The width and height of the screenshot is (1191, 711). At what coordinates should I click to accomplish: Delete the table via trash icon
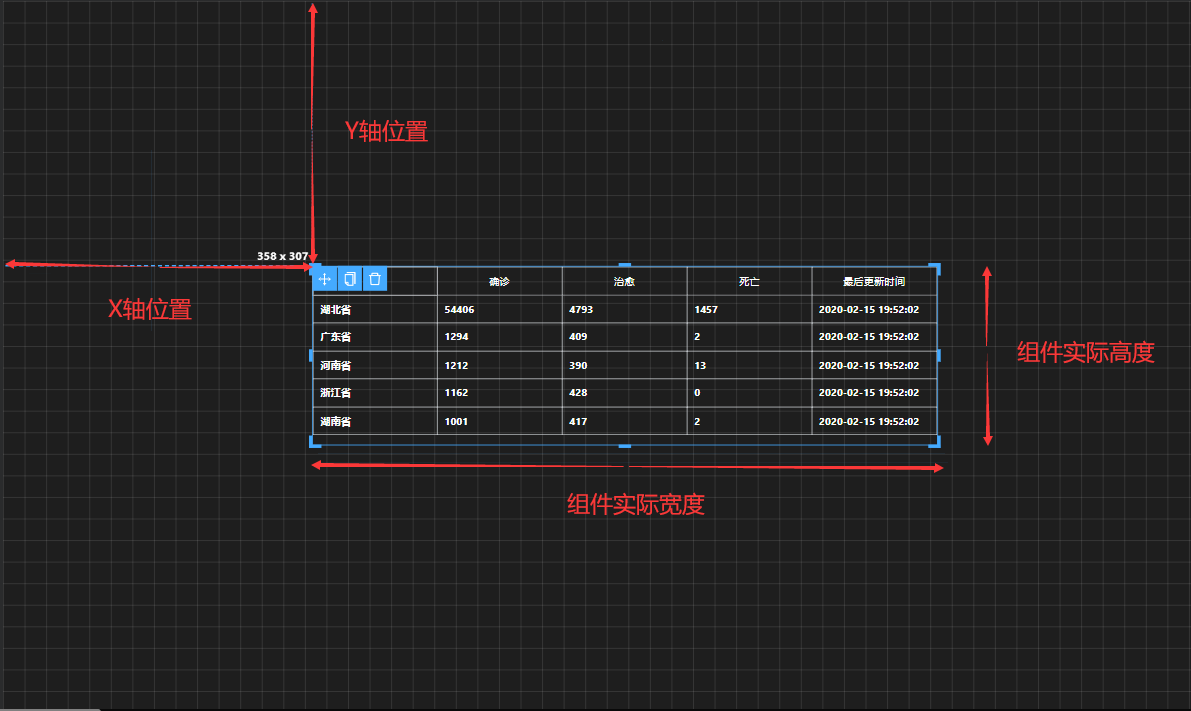point(375,279)
